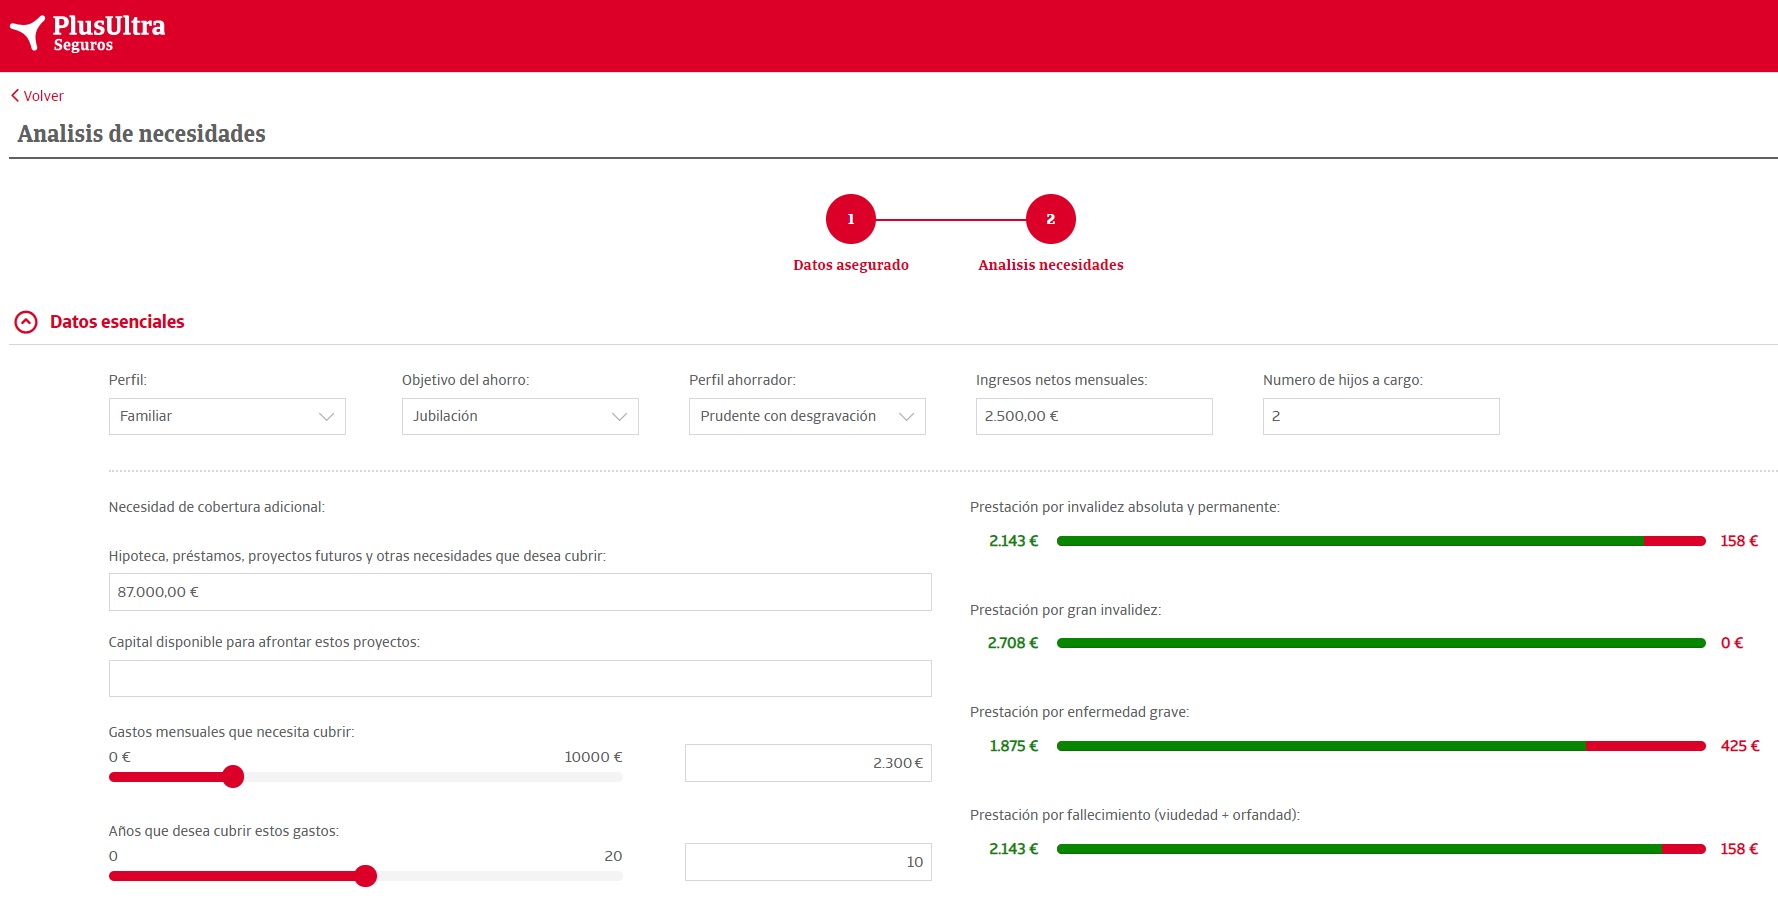Screen dimensions: 1778x906
Task: Click the Años que desea cubrir slider handle
Action: tap(366, 876)
